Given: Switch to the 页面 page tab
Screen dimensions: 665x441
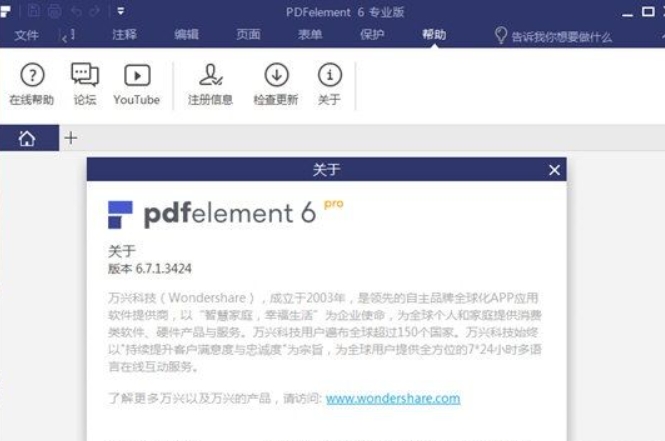Looking at the screenshot, I should point(248,34).
